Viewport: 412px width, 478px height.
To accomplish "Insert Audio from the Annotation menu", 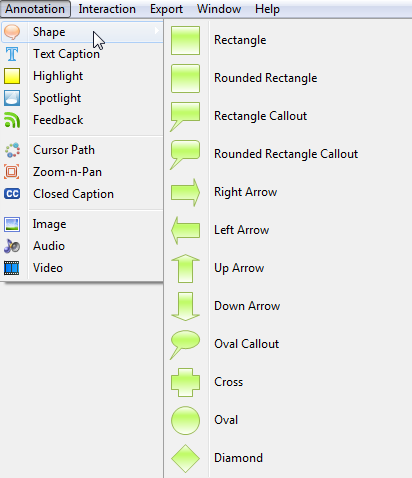I will [82, 246].
